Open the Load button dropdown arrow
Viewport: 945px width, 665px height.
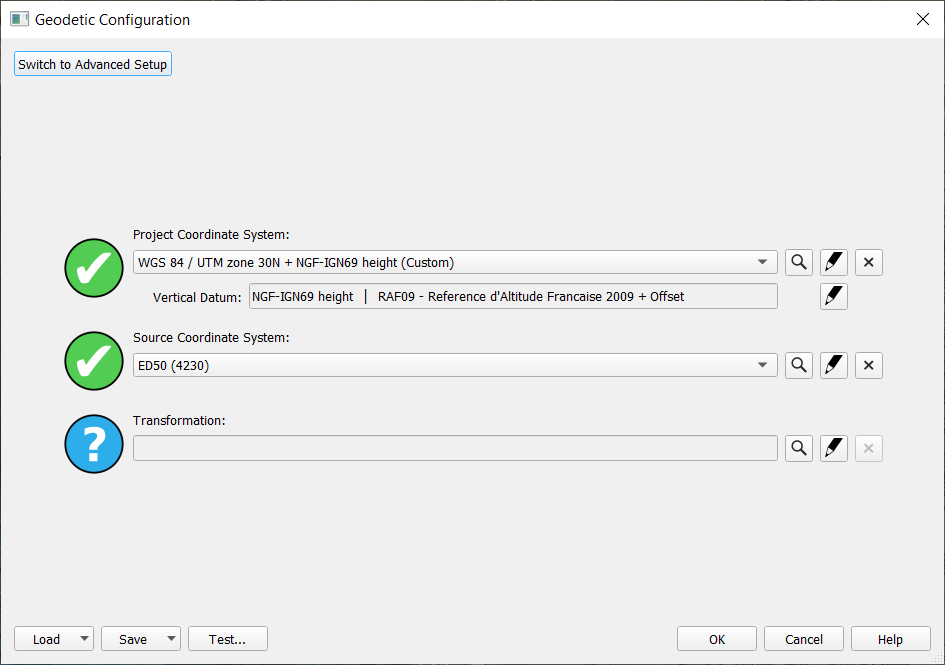(x=84, y=639)
